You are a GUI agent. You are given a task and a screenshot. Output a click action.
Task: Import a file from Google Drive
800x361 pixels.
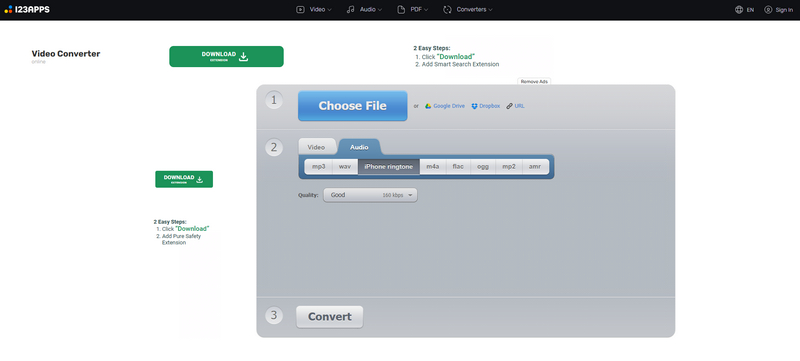pos(445,106)
